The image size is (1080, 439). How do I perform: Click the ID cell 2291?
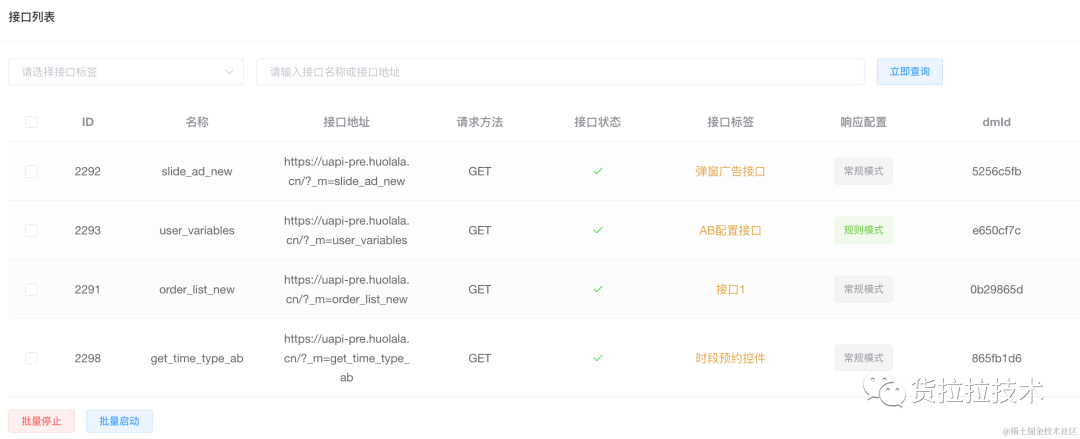coord(87,289)
